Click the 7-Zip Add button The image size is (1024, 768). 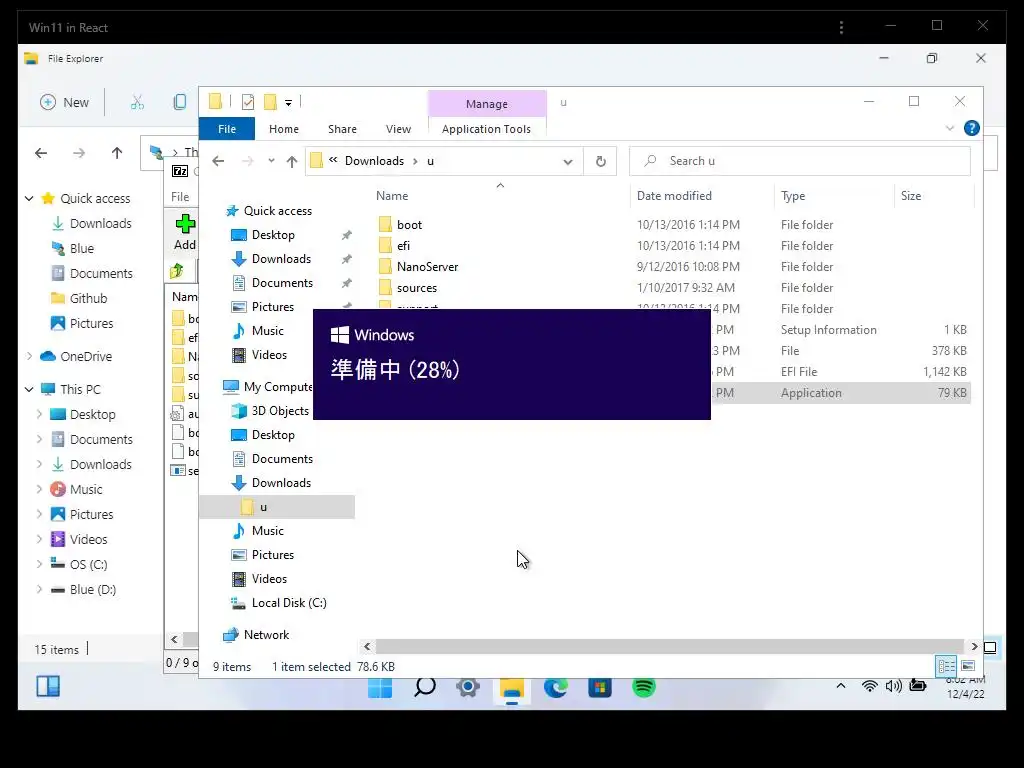click(x=185, y=233)
